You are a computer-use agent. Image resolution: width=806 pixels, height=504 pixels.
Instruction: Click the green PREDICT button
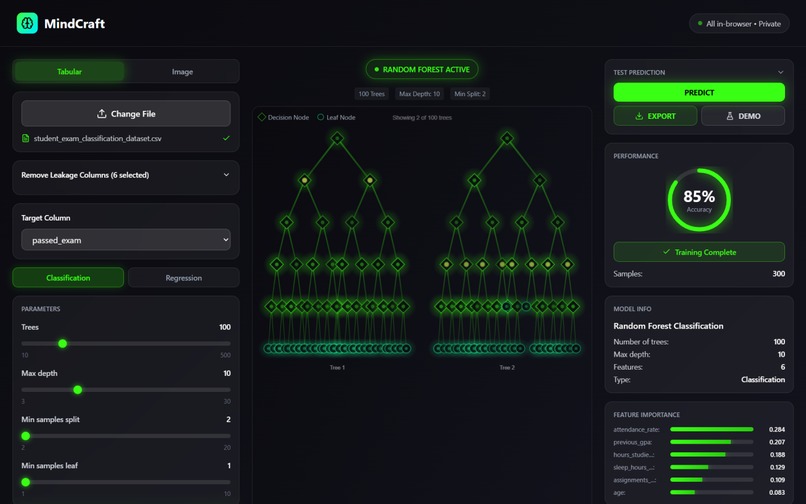coord(699,93)
